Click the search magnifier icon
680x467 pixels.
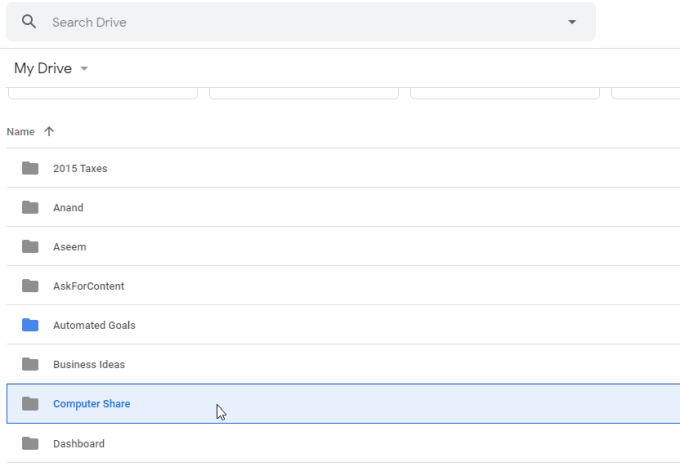[x=29, y=22]
